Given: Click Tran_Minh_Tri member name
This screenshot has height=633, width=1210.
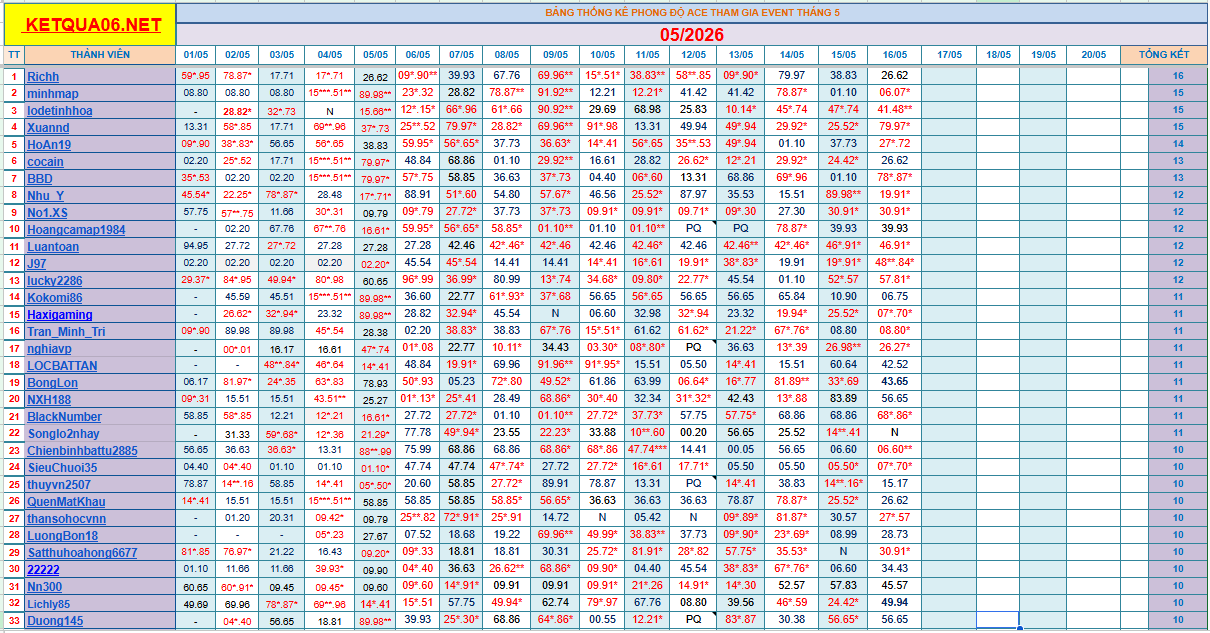Looking at the screenshot, I should coord(66,331).
